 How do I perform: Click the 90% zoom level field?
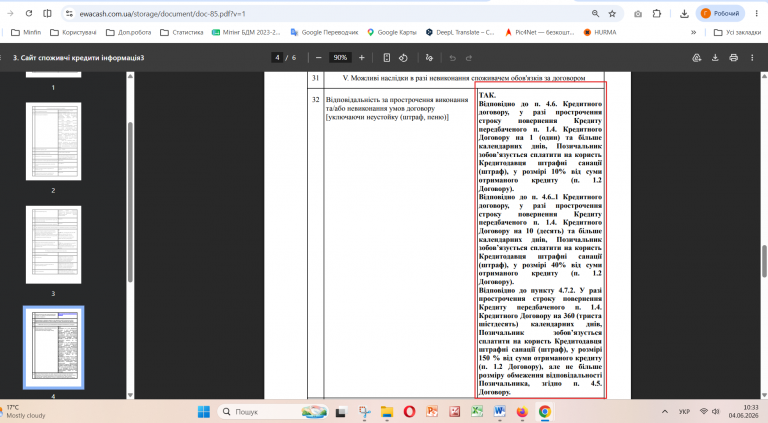point(340,58)
